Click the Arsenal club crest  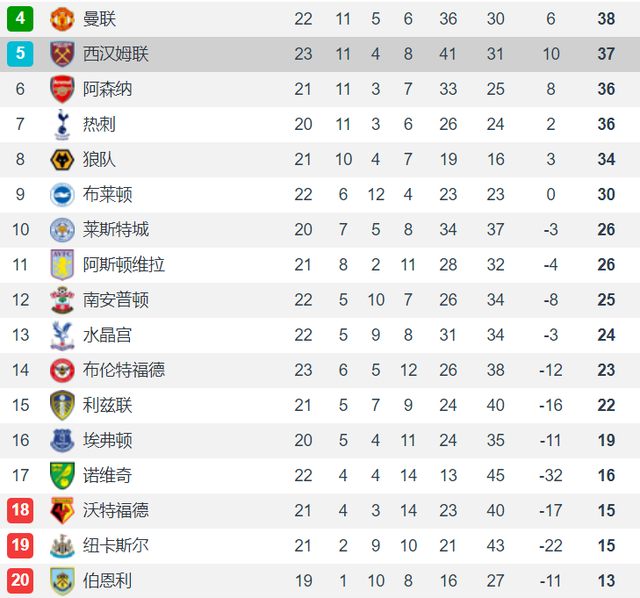coord(62,89)
